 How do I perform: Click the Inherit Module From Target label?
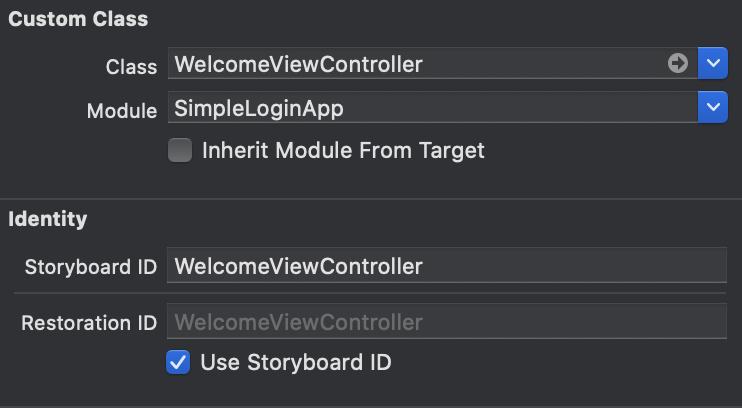[x=343, y=151]
